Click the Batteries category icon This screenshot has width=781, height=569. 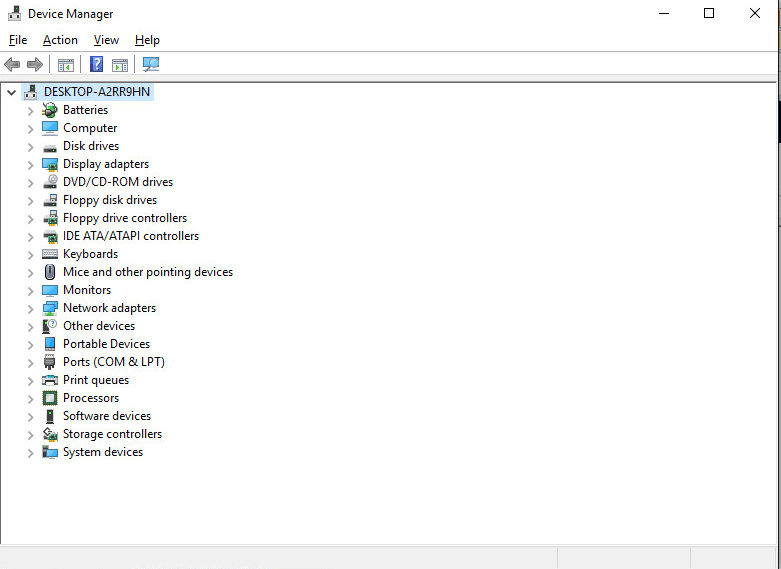click(50, 110)
